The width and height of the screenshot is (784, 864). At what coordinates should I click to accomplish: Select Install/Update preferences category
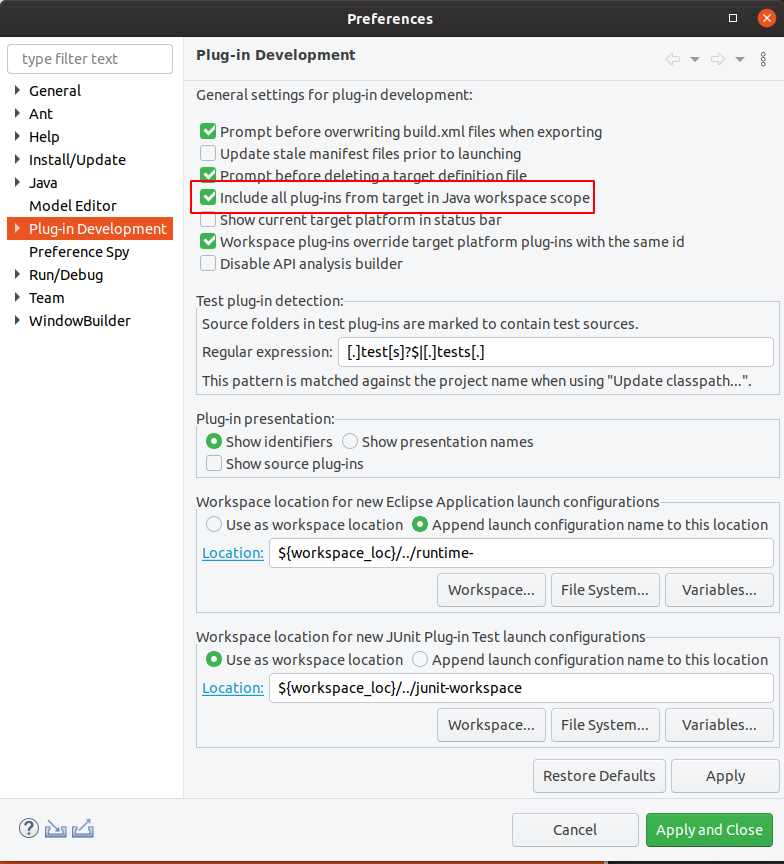pyautogui.click(x=77, y=160)
